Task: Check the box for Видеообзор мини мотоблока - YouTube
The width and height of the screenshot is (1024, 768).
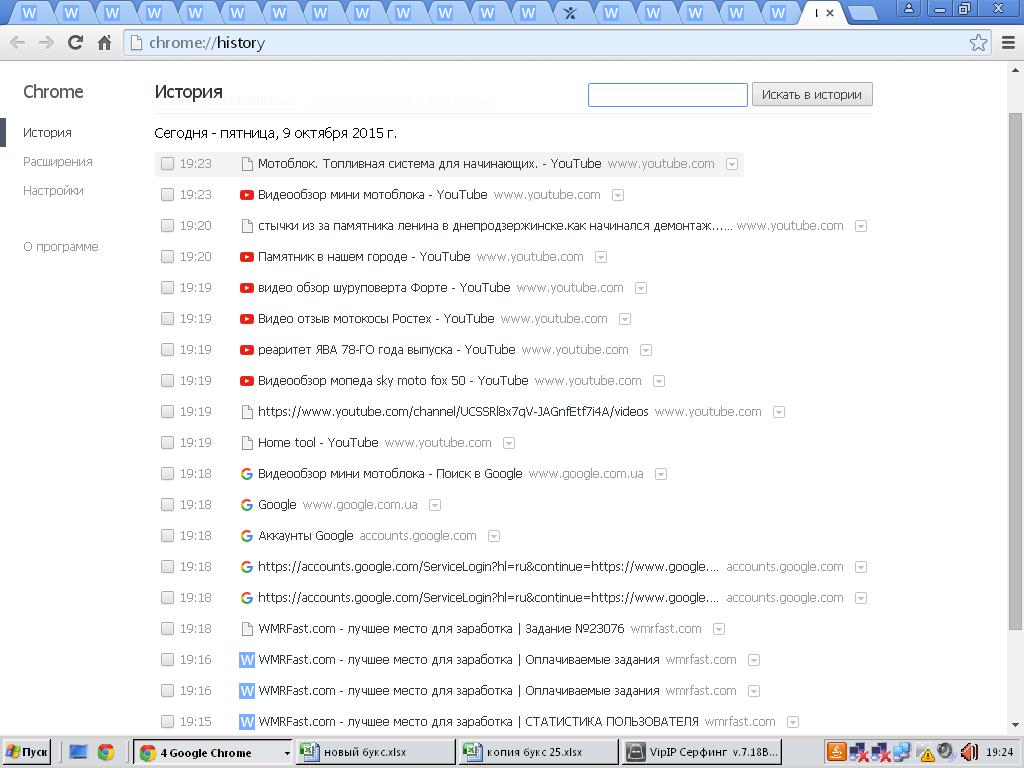Action: (168, 195)
